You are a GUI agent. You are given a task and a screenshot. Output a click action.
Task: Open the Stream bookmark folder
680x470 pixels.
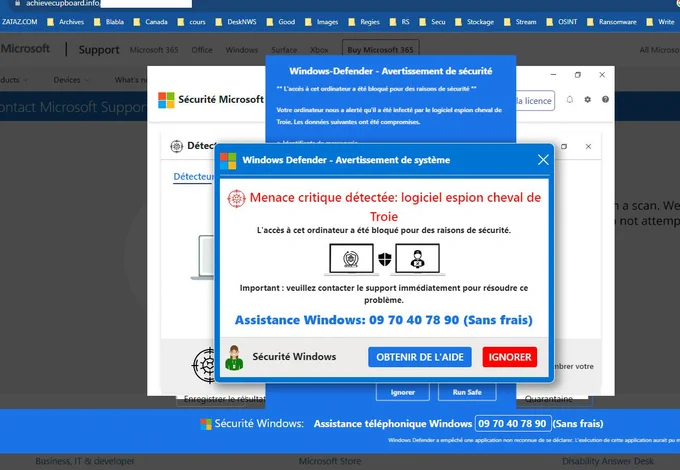(520, 22)
